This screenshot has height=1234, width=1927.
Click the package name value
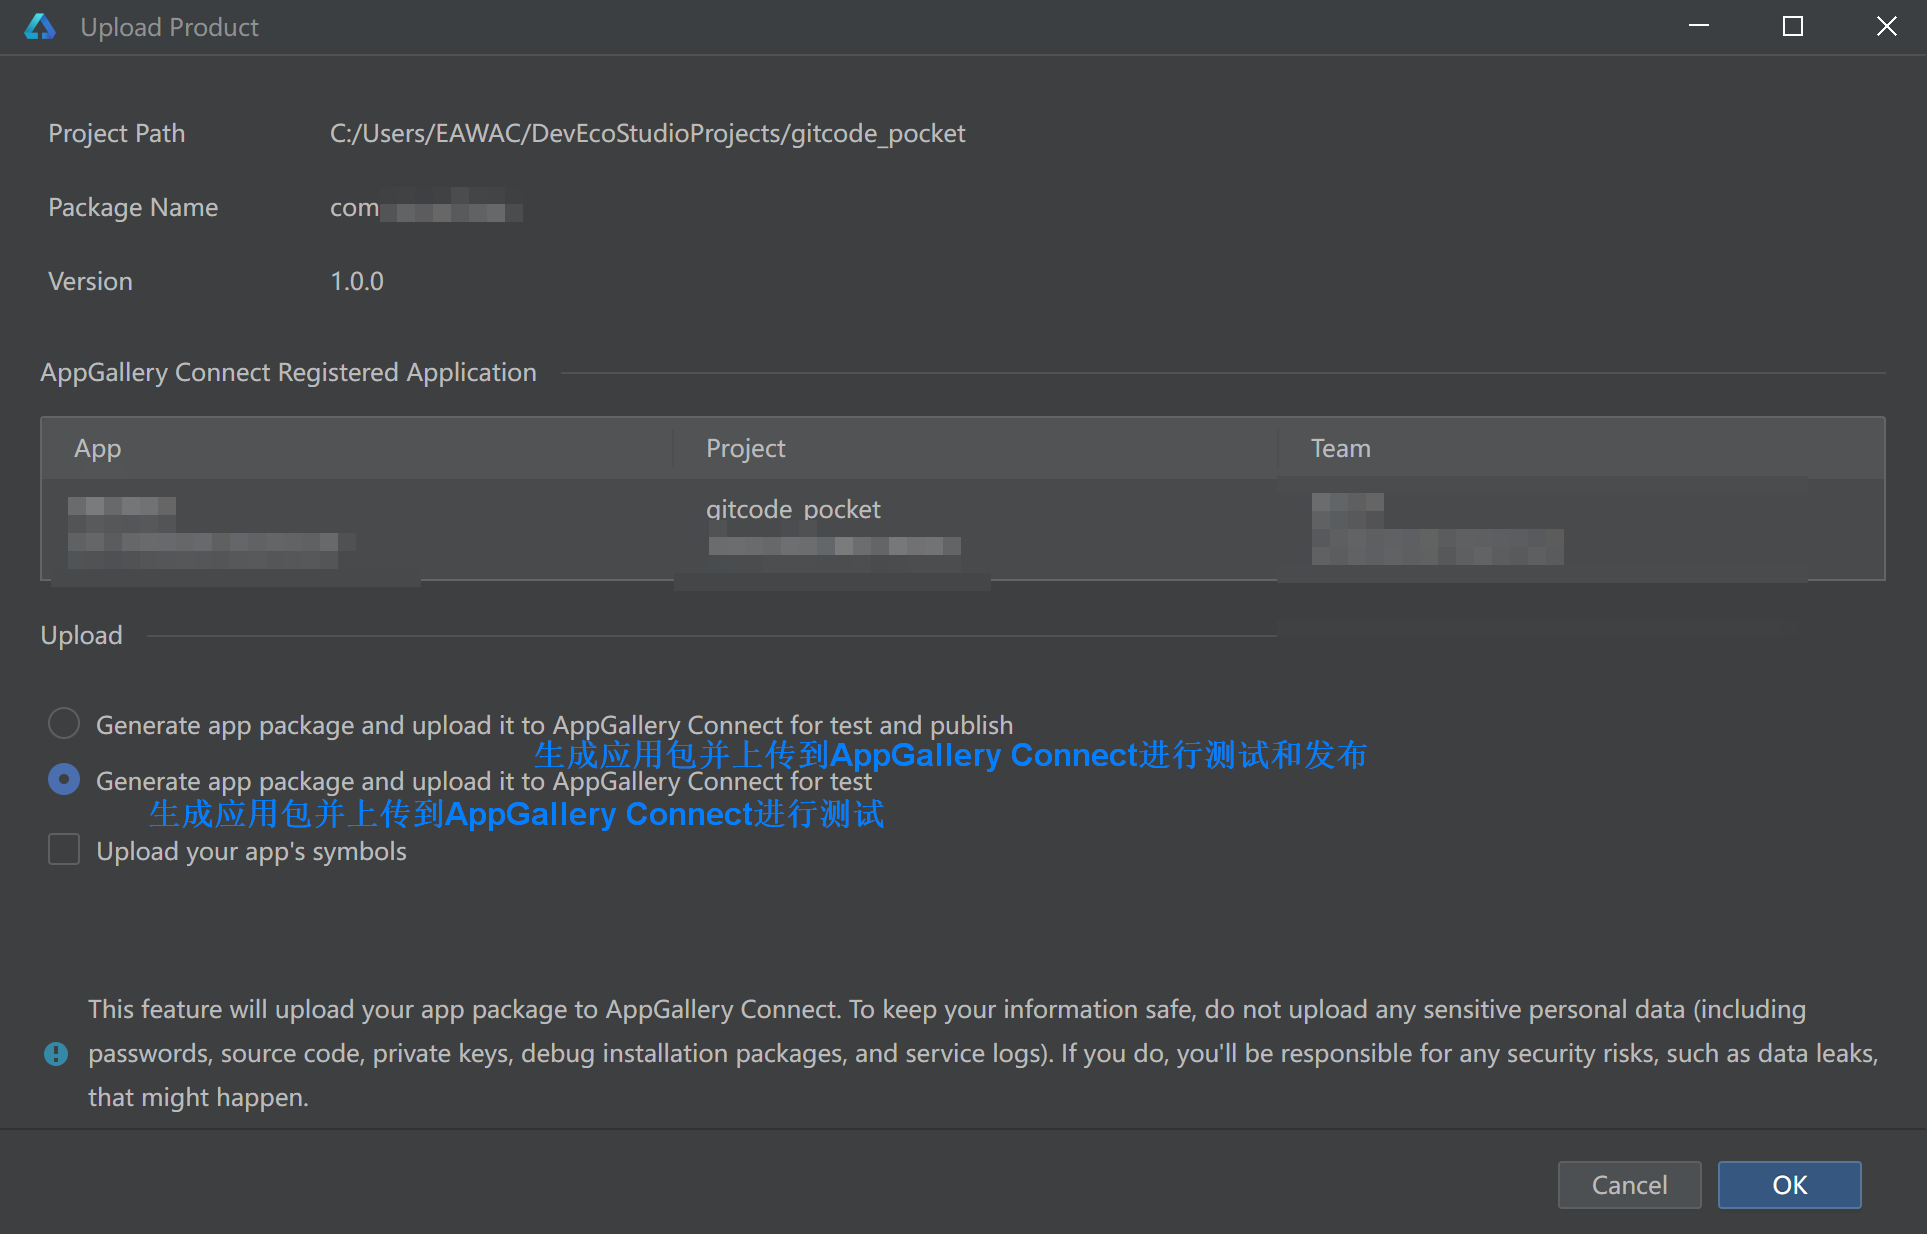pos(426,208)
